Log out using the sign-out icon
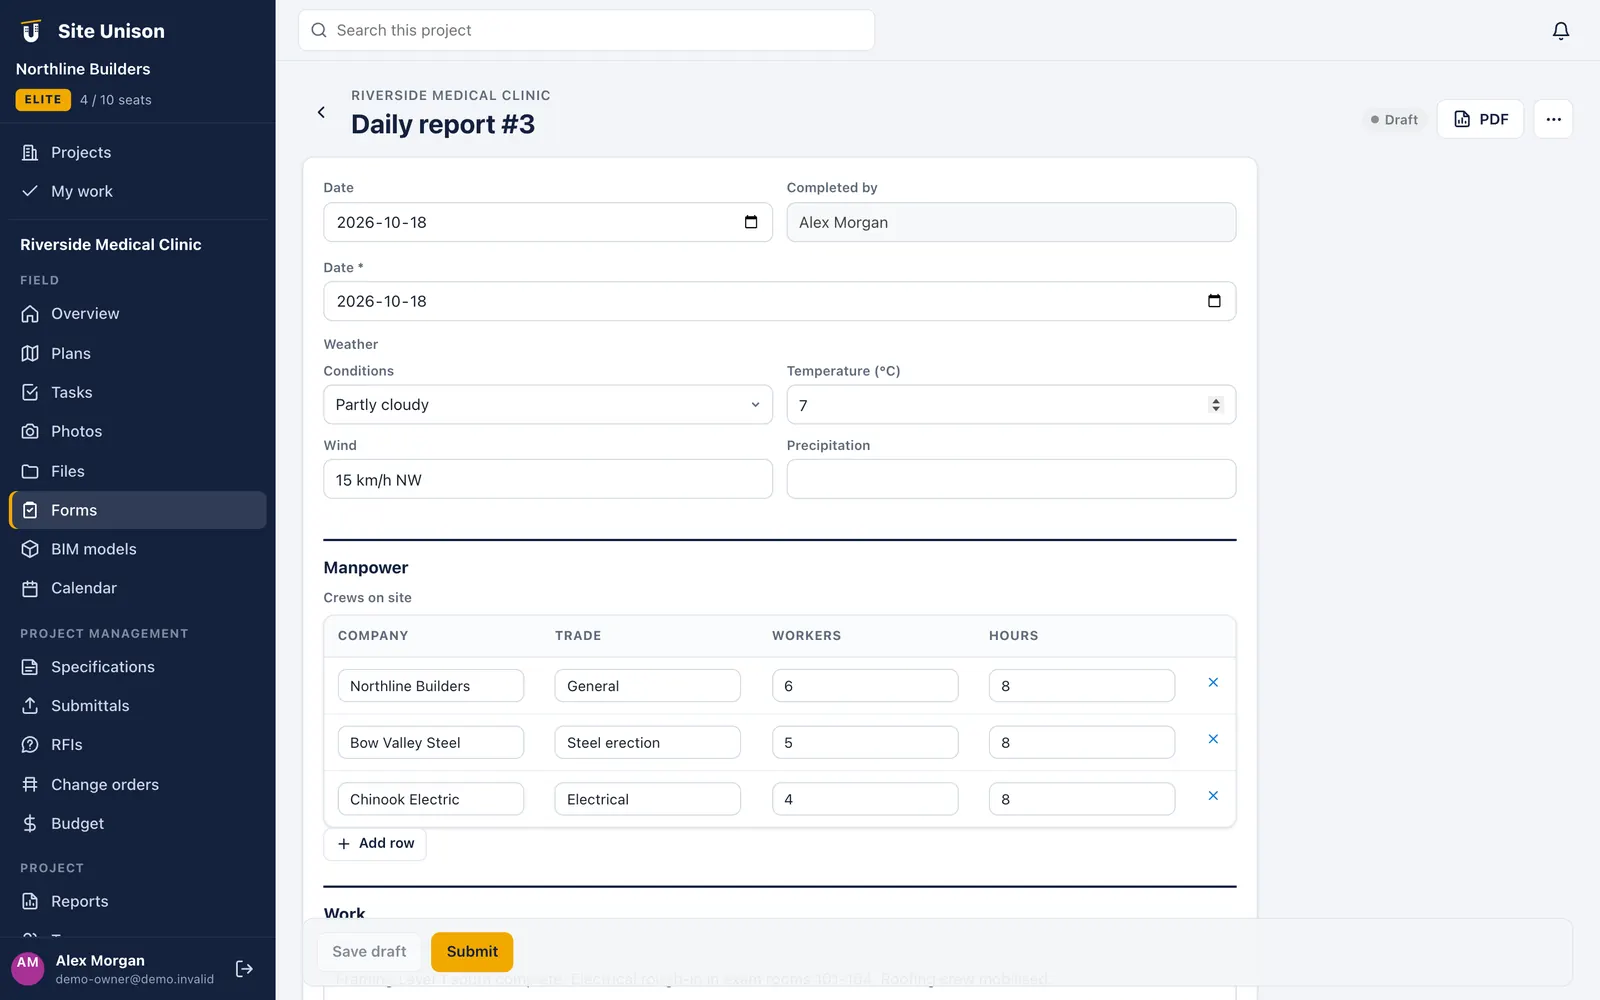 coord(244,969)
